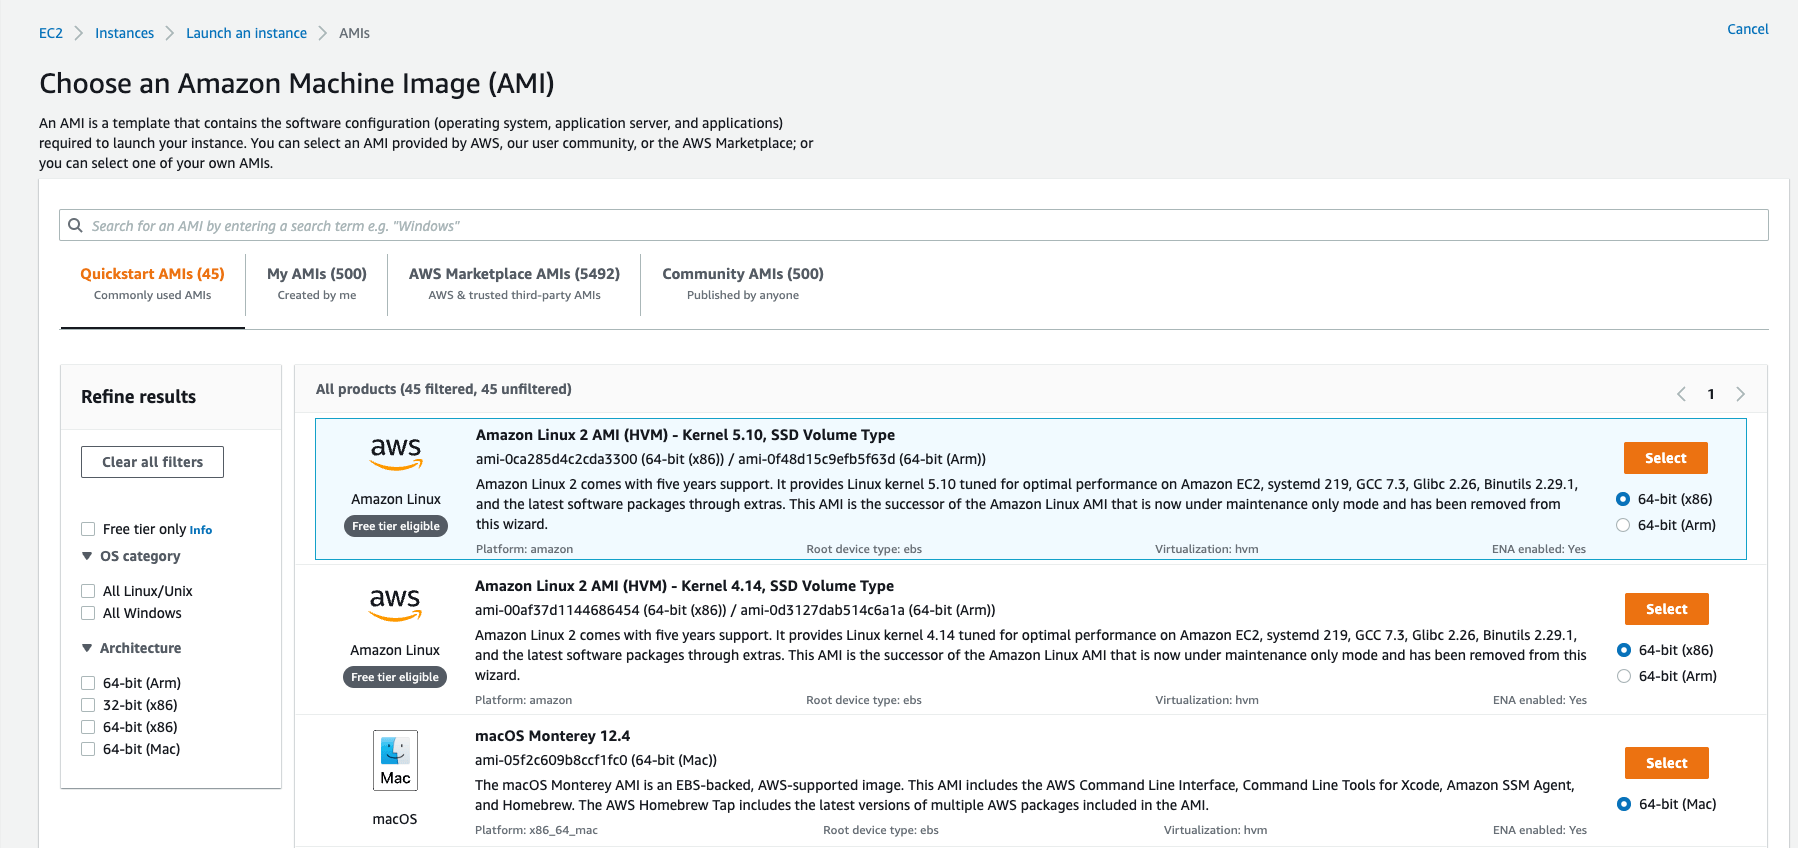Check the 64-bit (Mac) architecture filter

(x=88, y=749)
